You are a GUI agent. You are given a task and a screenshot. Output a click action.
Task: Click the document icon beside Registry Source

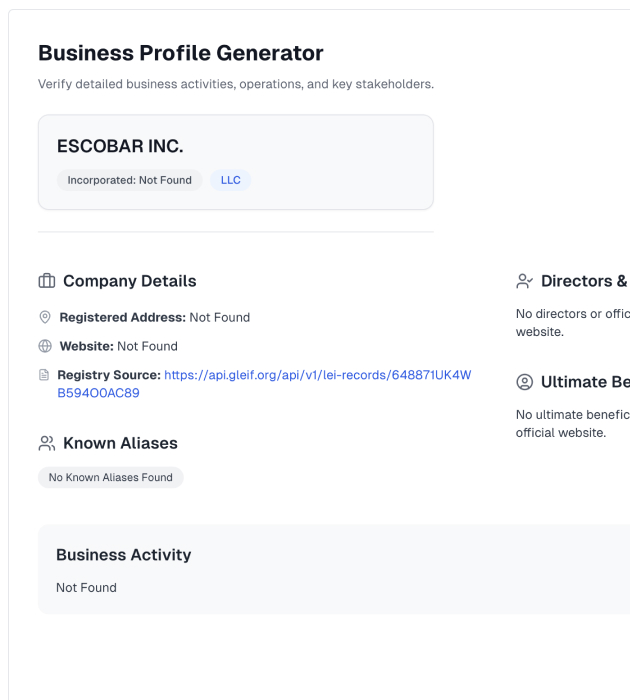[44, 375]
